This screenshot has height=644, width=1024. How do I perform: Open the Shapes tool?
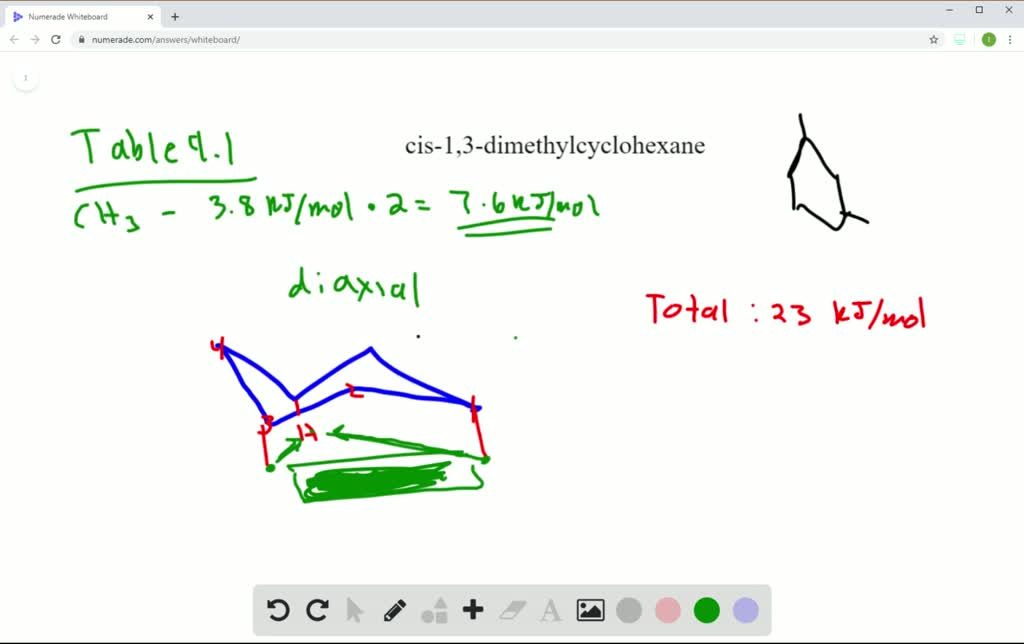pyautogui.click(x=433, y=609)
